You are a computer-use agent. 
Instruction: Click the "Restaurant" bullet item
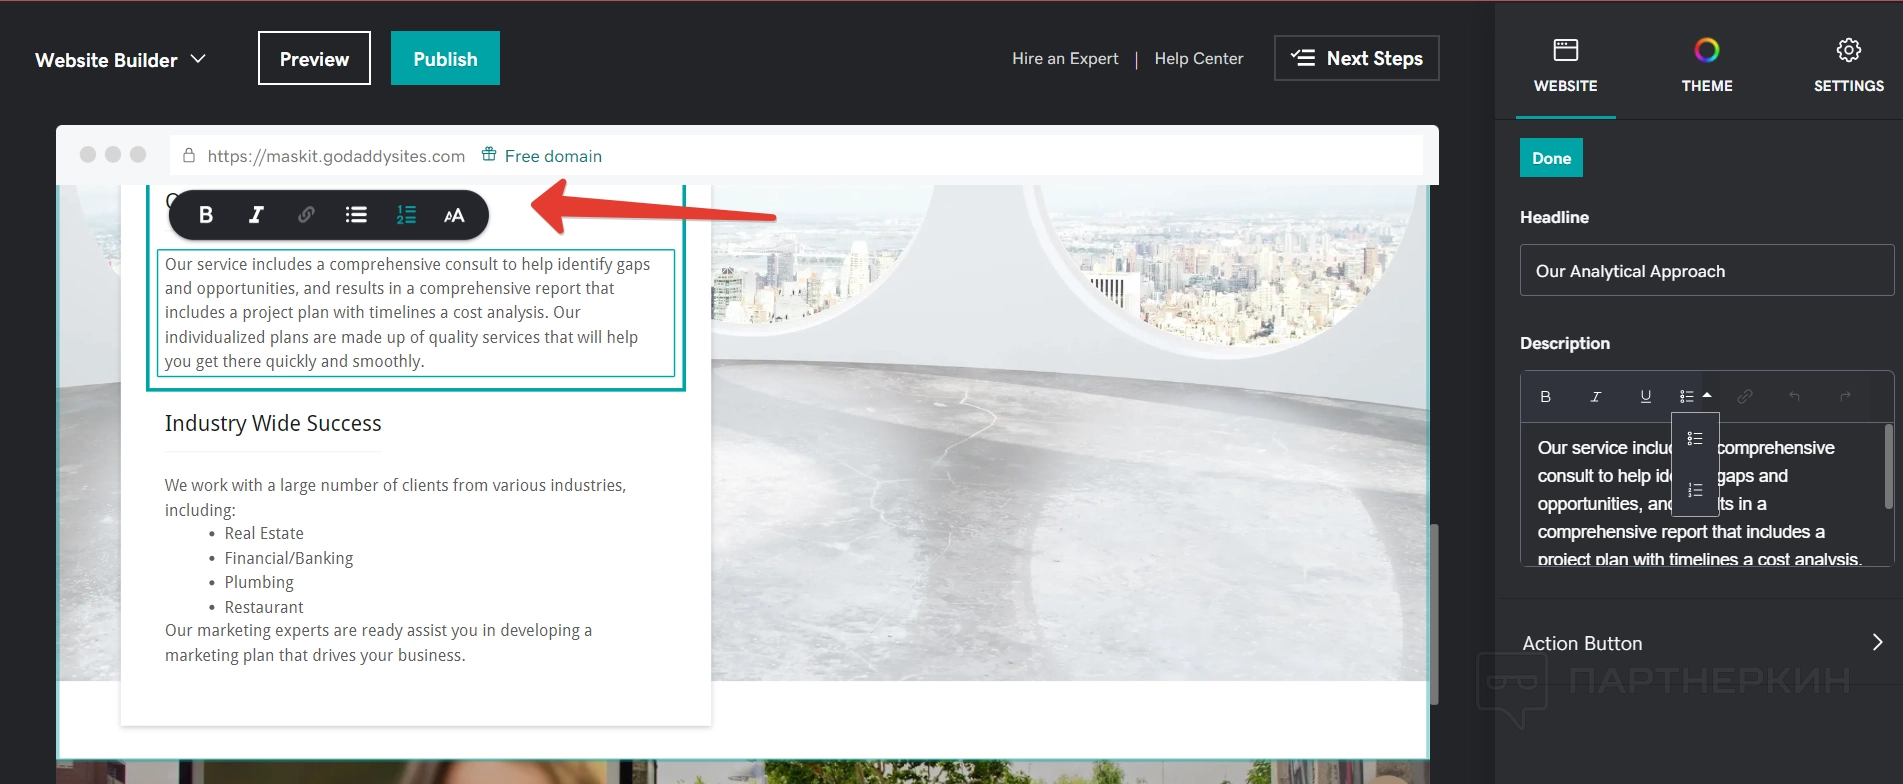[x=264, y=607]
